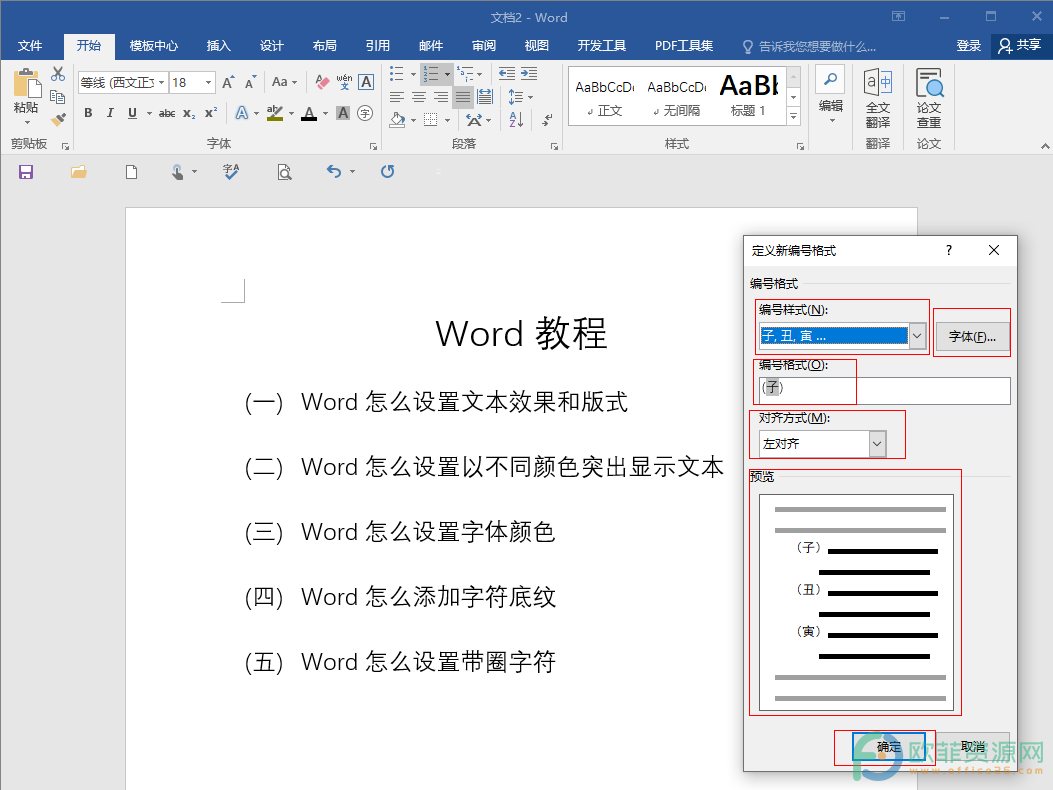1053x790 pixels.
Task: Click the Open folder icon
Action: (79, 172)
